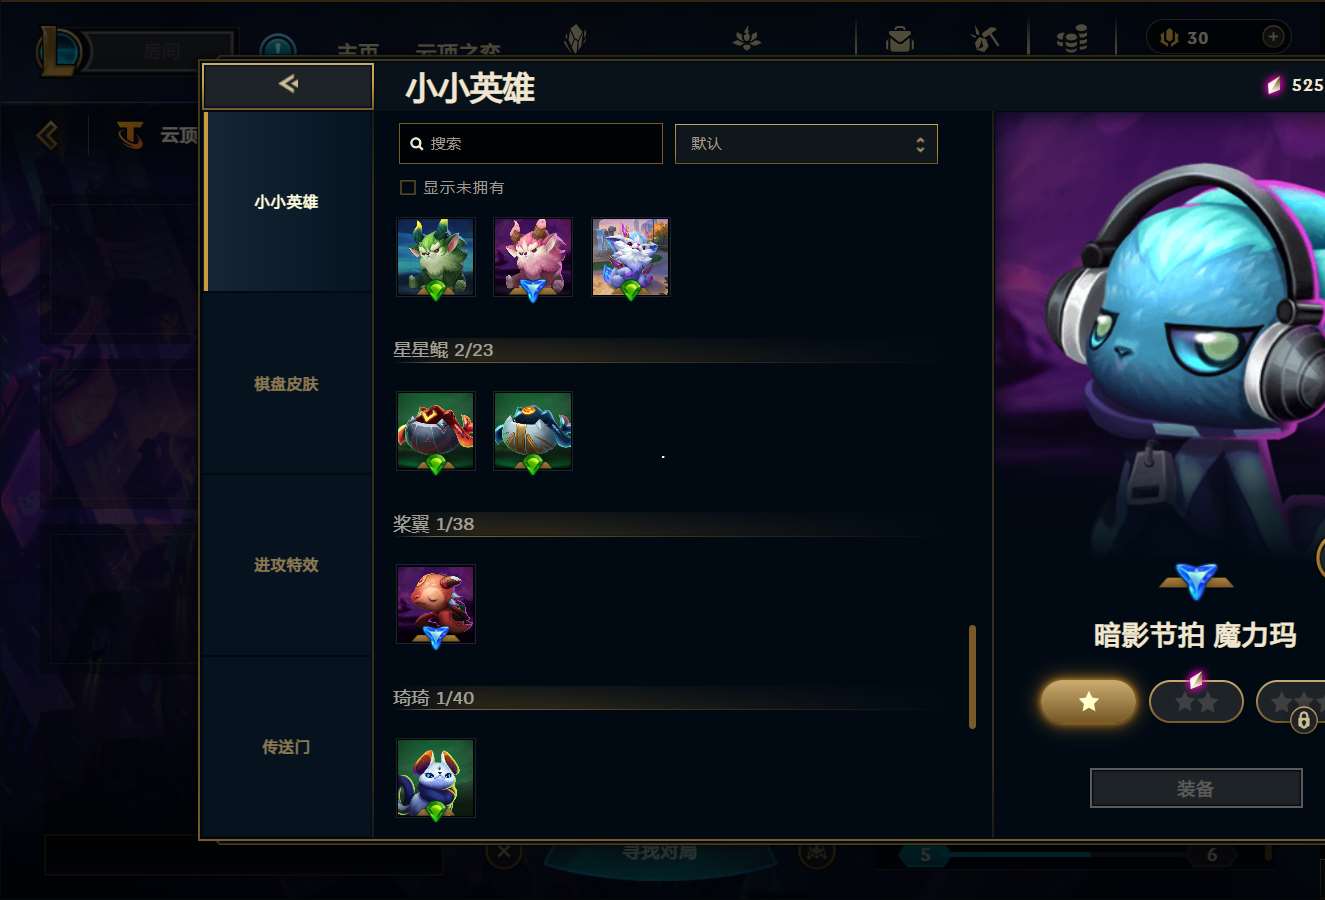Select the two-star tier button
This screenshot has width=1325, height=900.
coord(1196,702)
